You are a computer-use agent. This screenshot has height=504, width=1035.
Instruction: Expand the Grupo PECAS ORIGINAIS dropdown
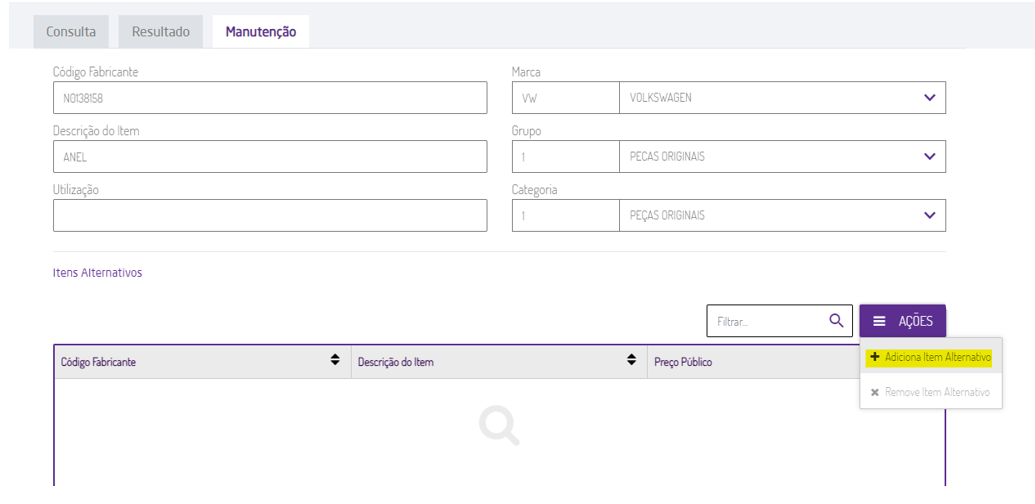[930, 156]
